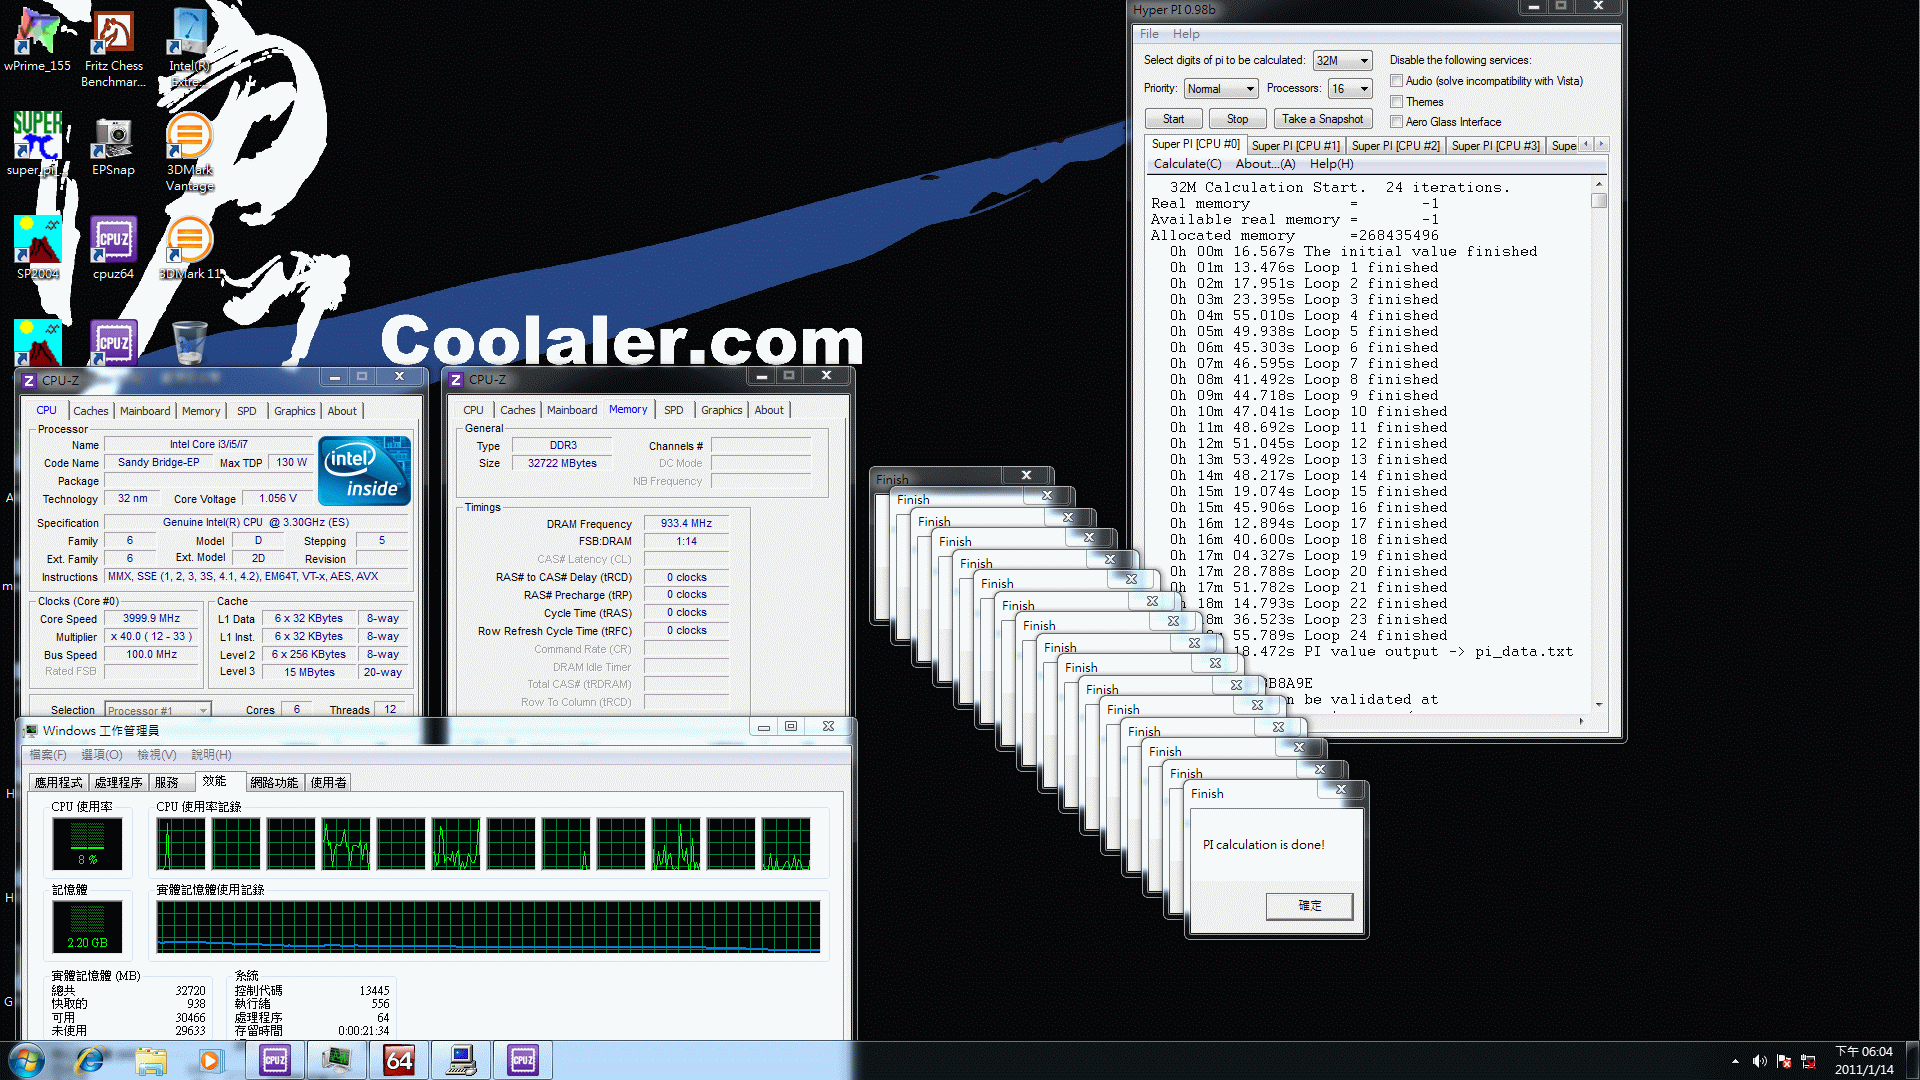Toggle the Themes checkbox in Hyper PI

(1396, 102)
